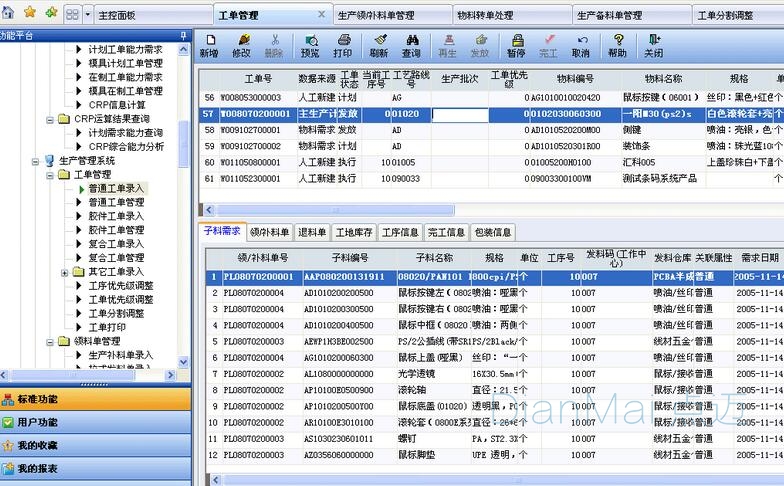Open 预览 print preview from toolbar

[310, 45]
